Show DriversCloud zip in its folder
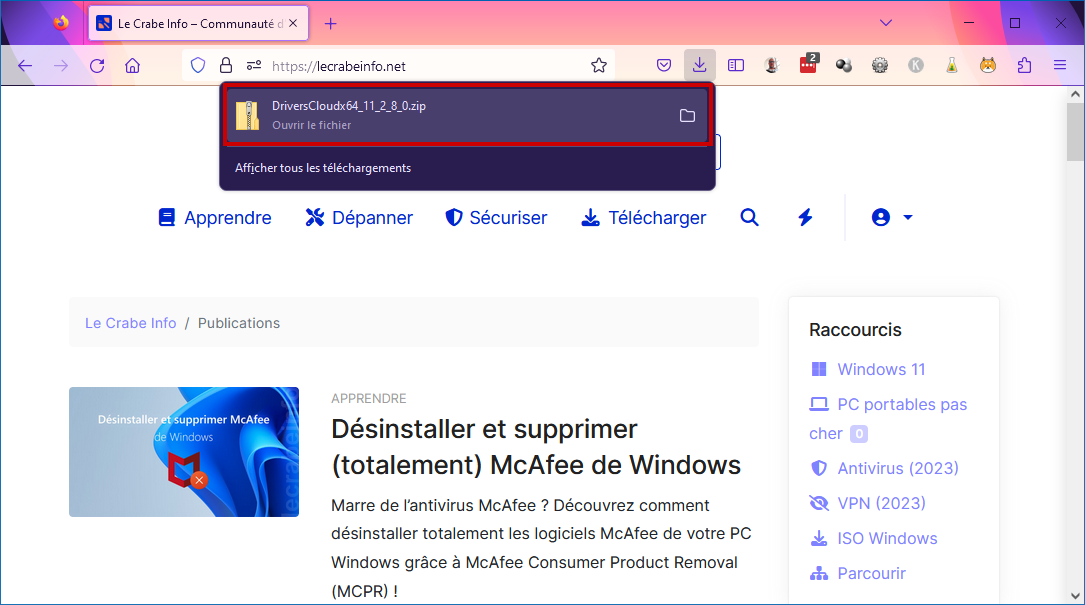 (687, 116)
